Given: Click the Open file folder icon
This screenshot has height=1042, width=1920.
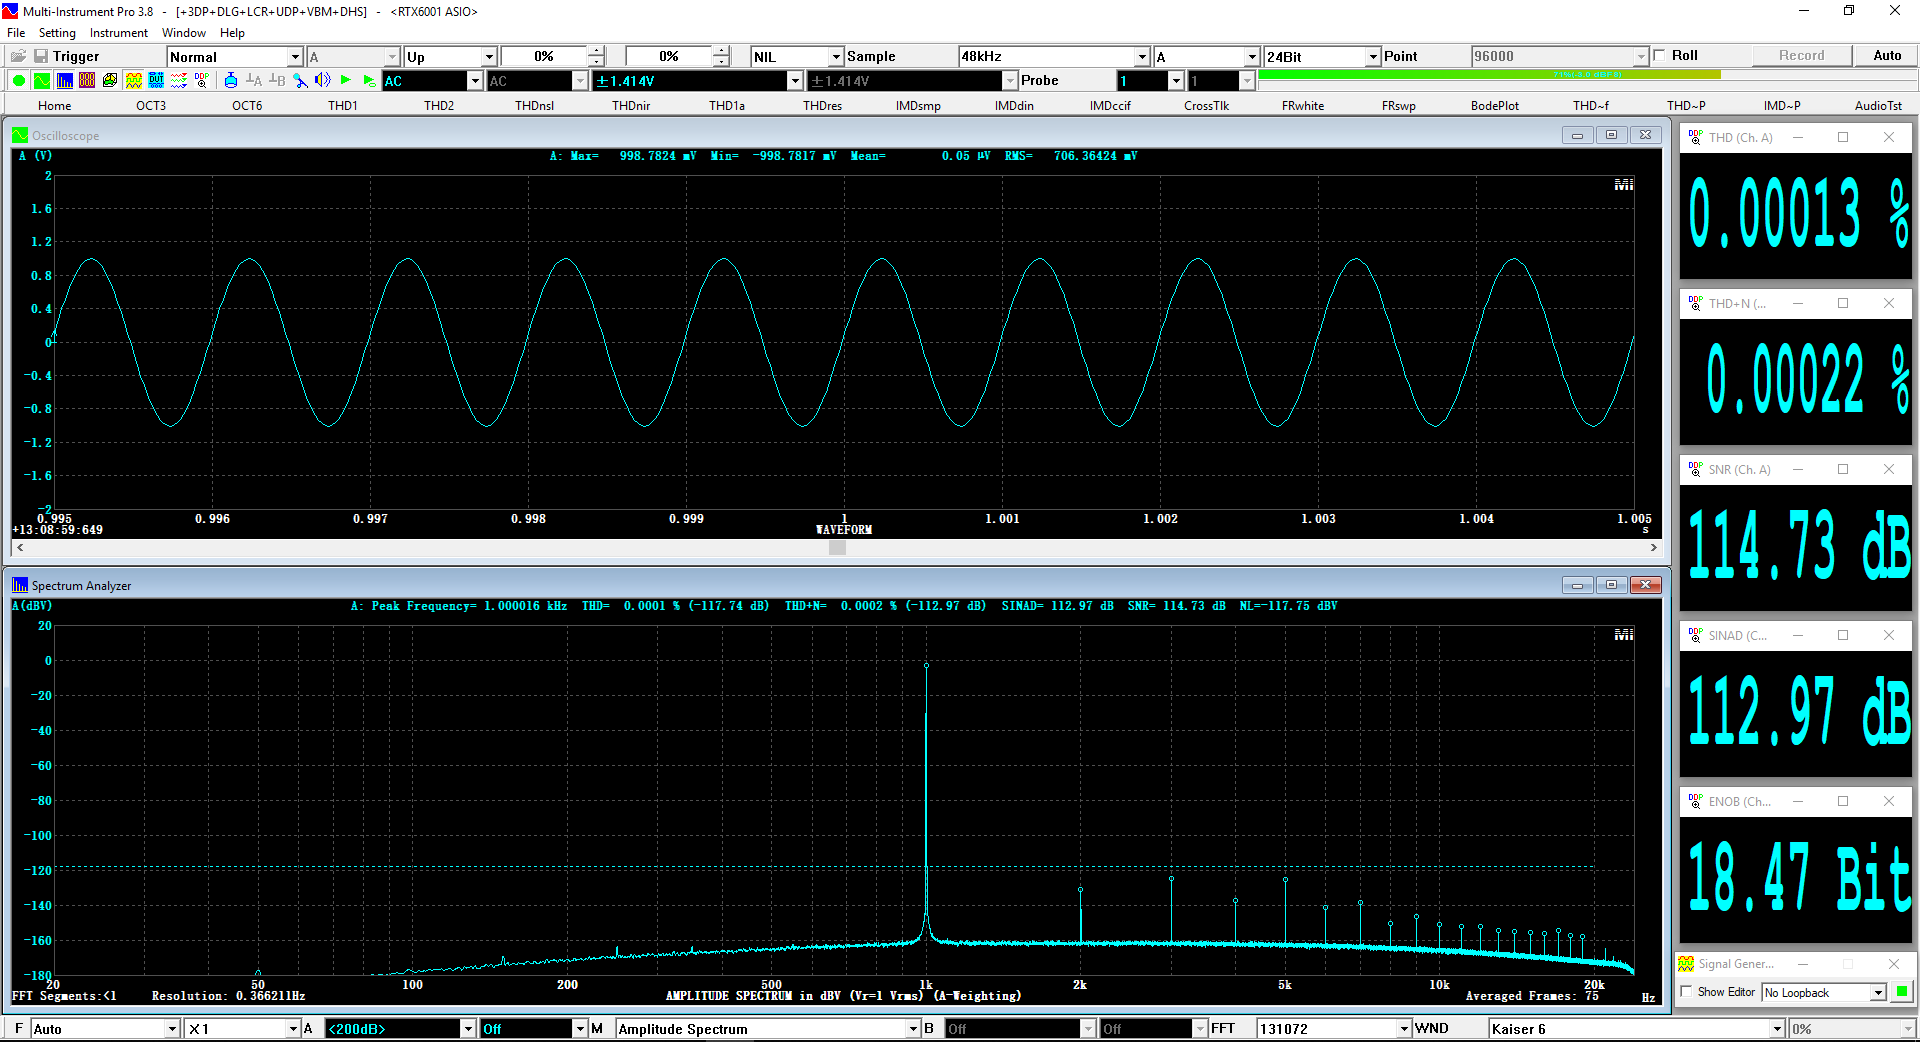Looking at the screenshot, I should point(18,56).
